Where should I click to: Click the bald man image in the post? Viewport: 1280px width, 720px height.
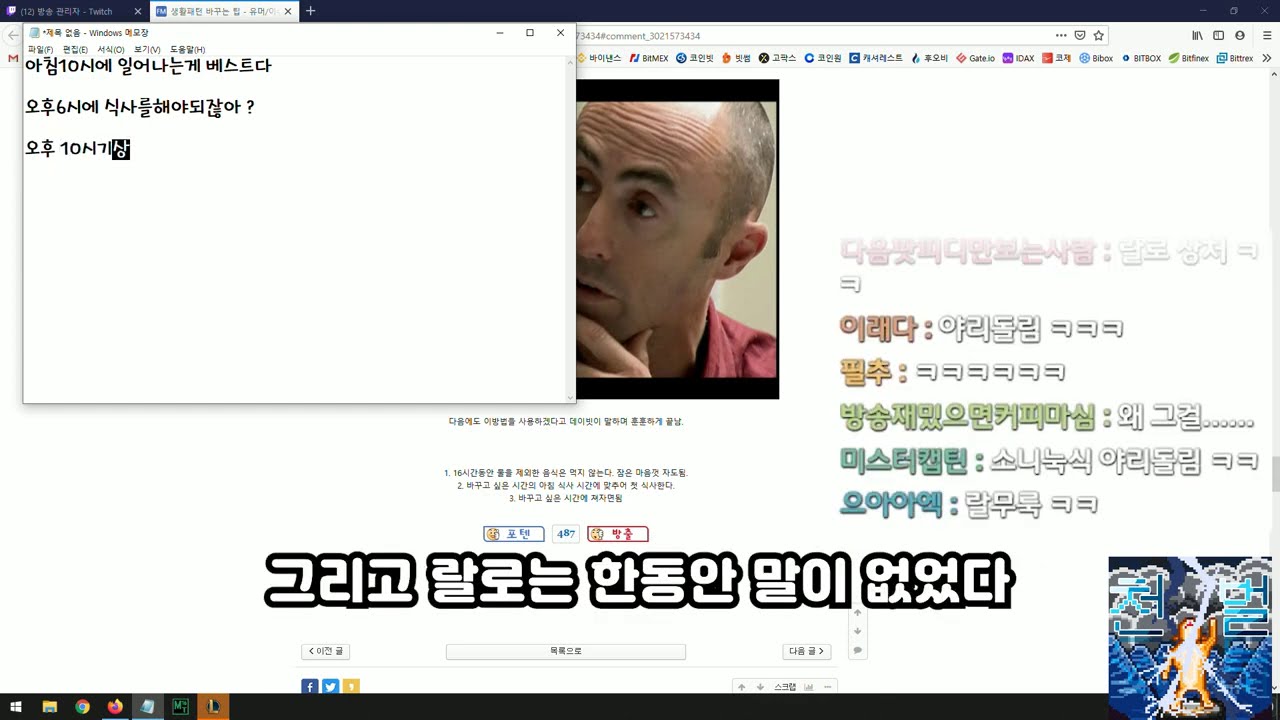point(677,239)
